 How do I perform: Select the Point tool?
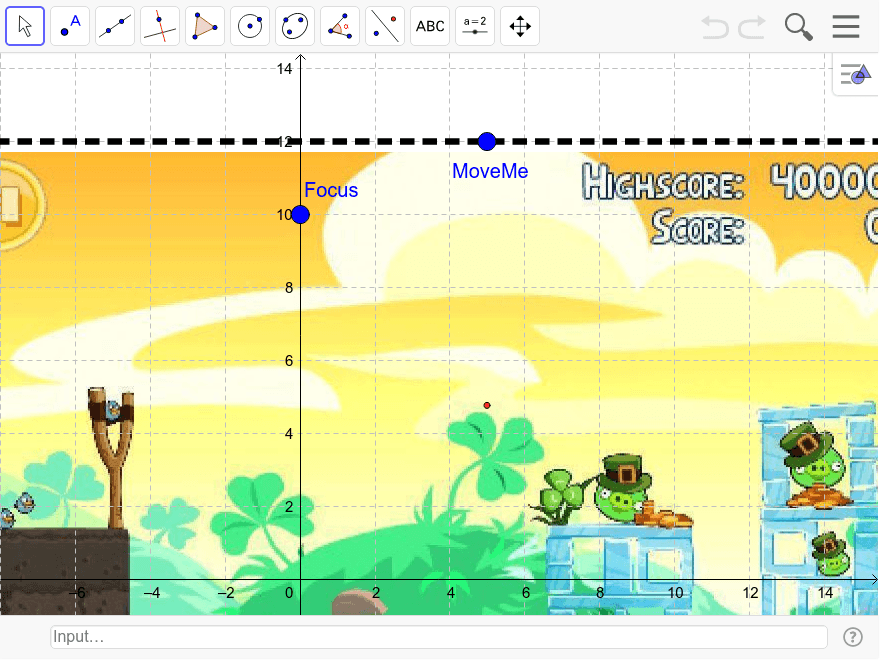pos(70,26)
